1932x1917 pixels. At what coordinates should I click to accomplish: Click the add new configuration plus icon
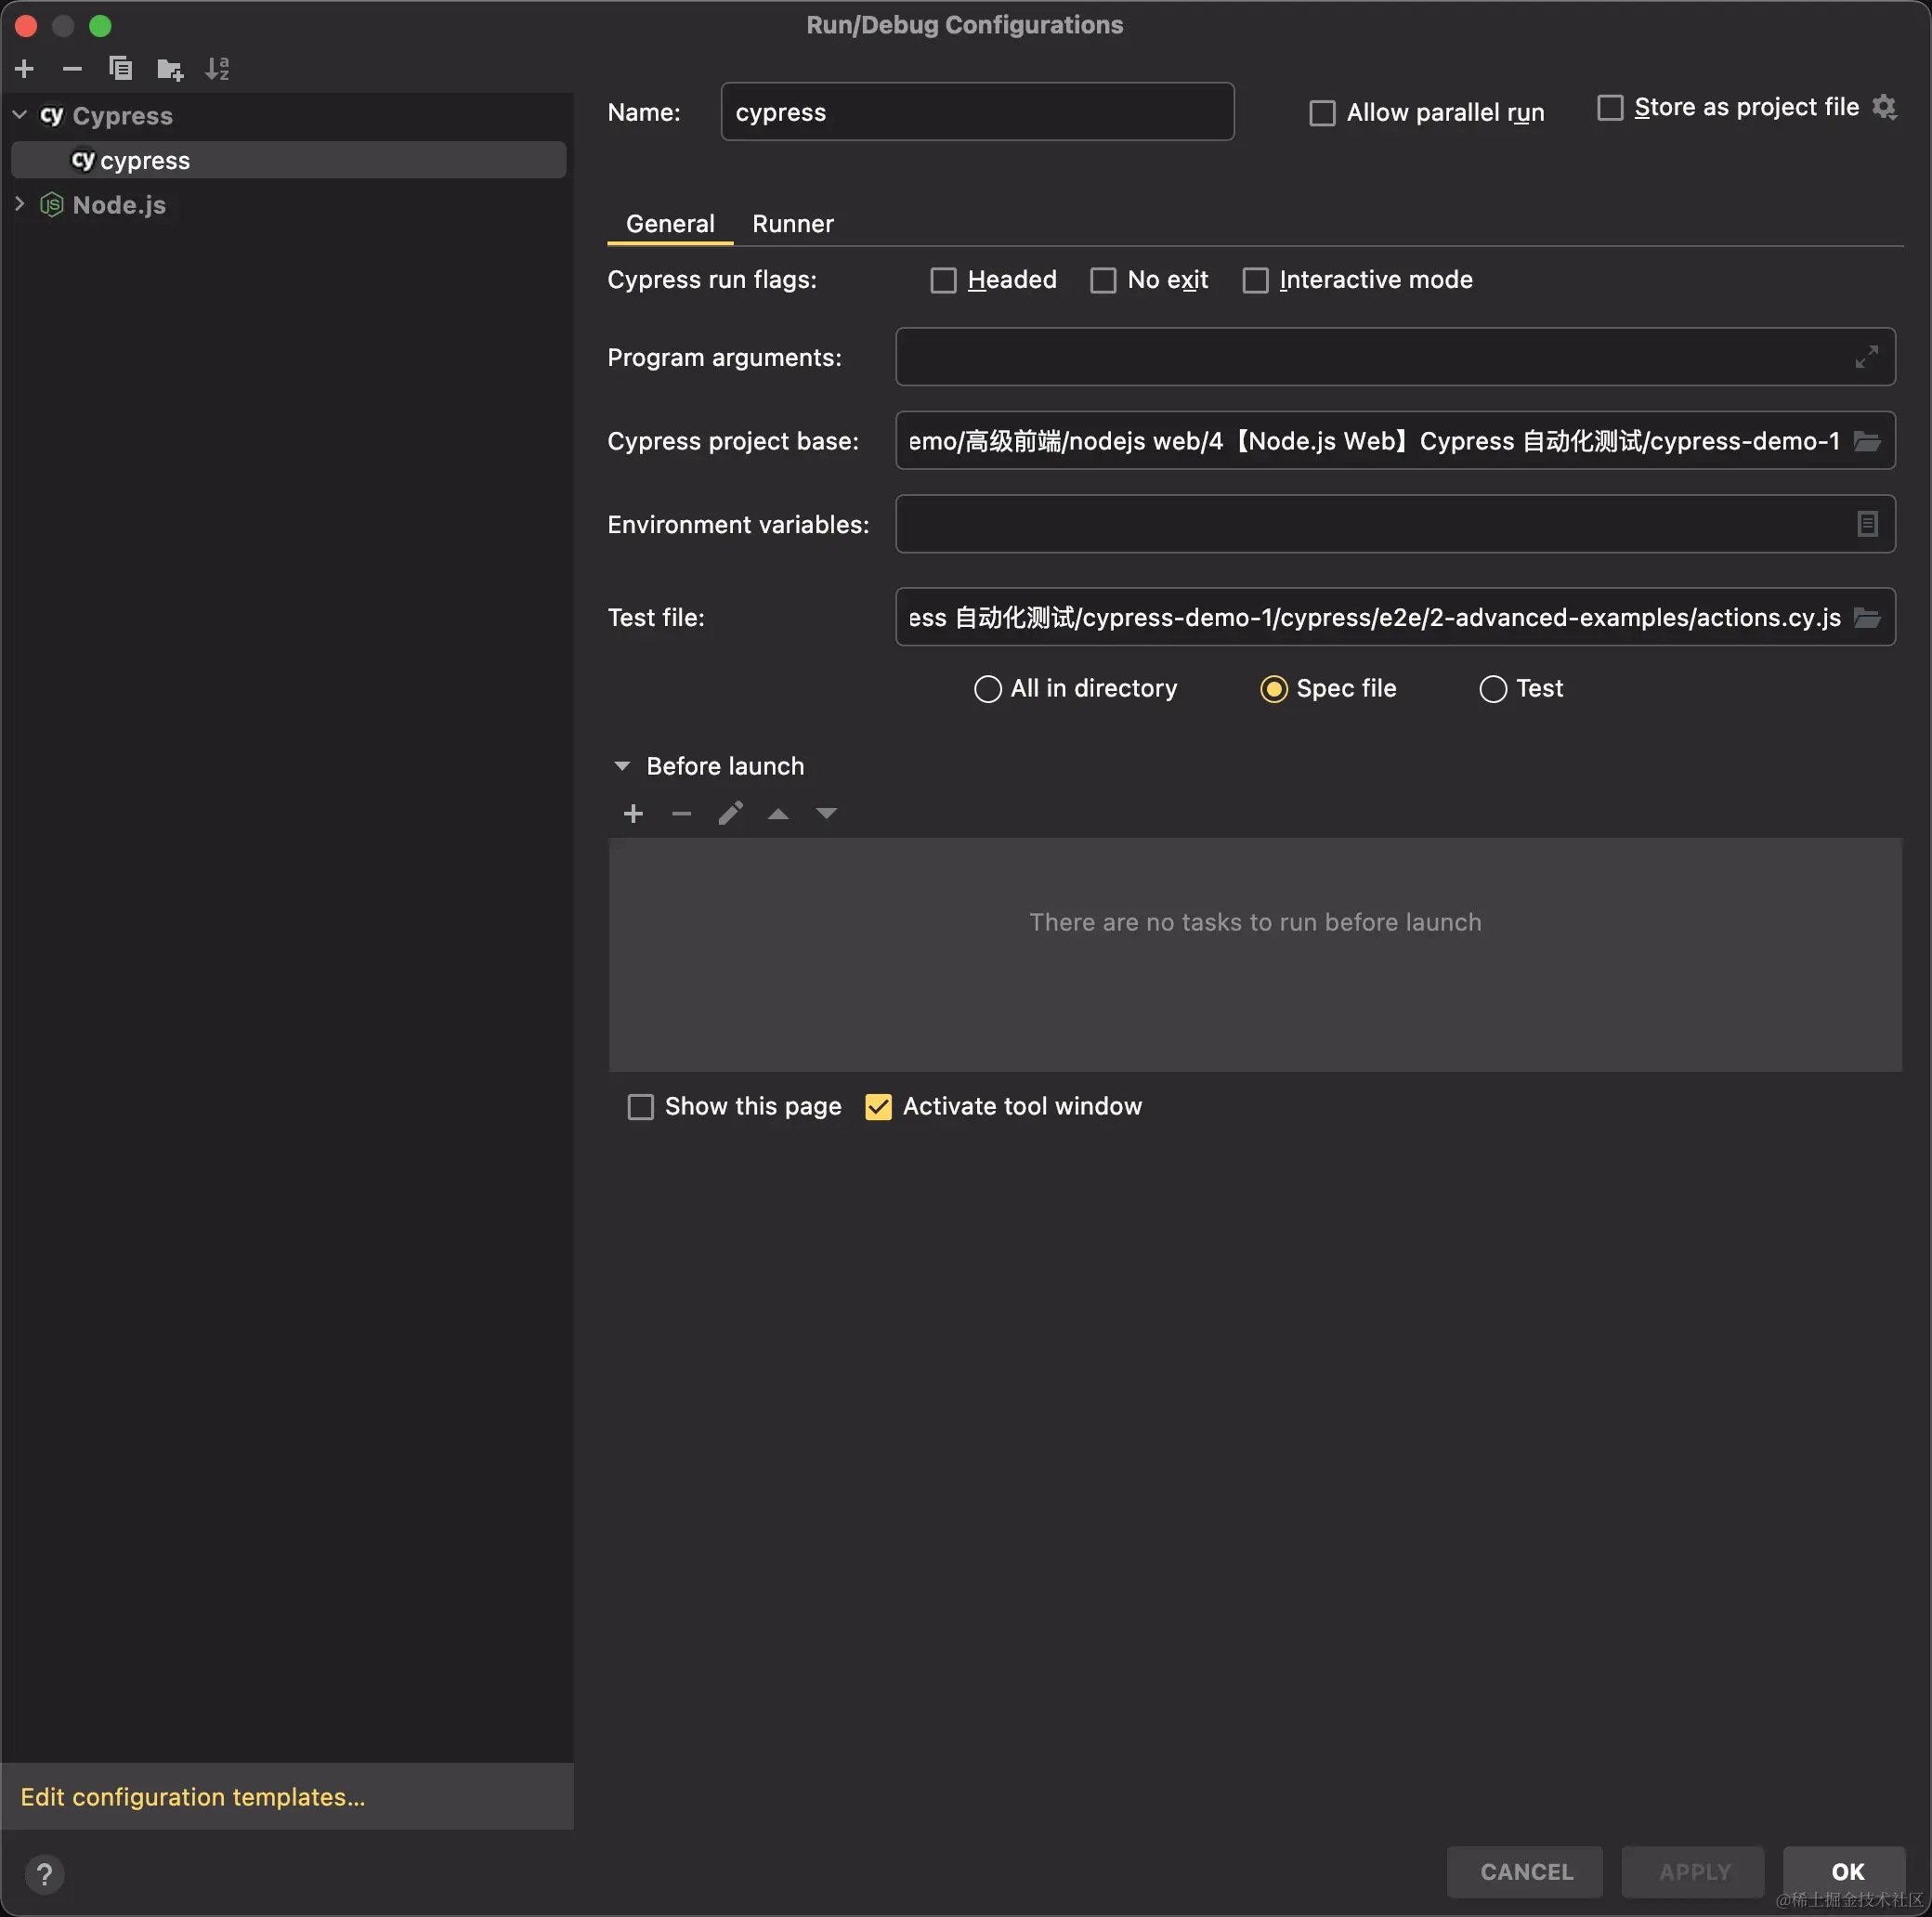point(25,69)
